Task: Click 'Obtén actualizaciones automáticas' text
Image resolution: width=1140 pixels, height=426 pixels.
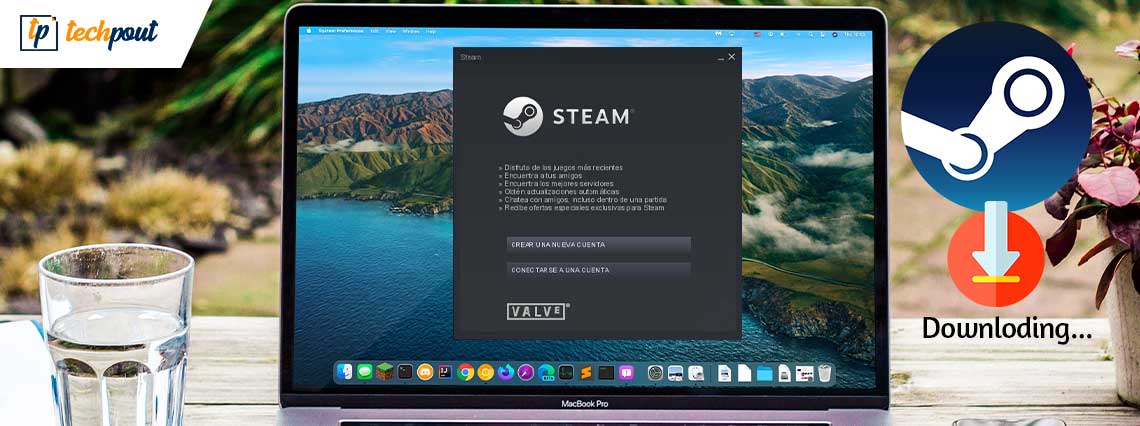Action: pos(560,192)
